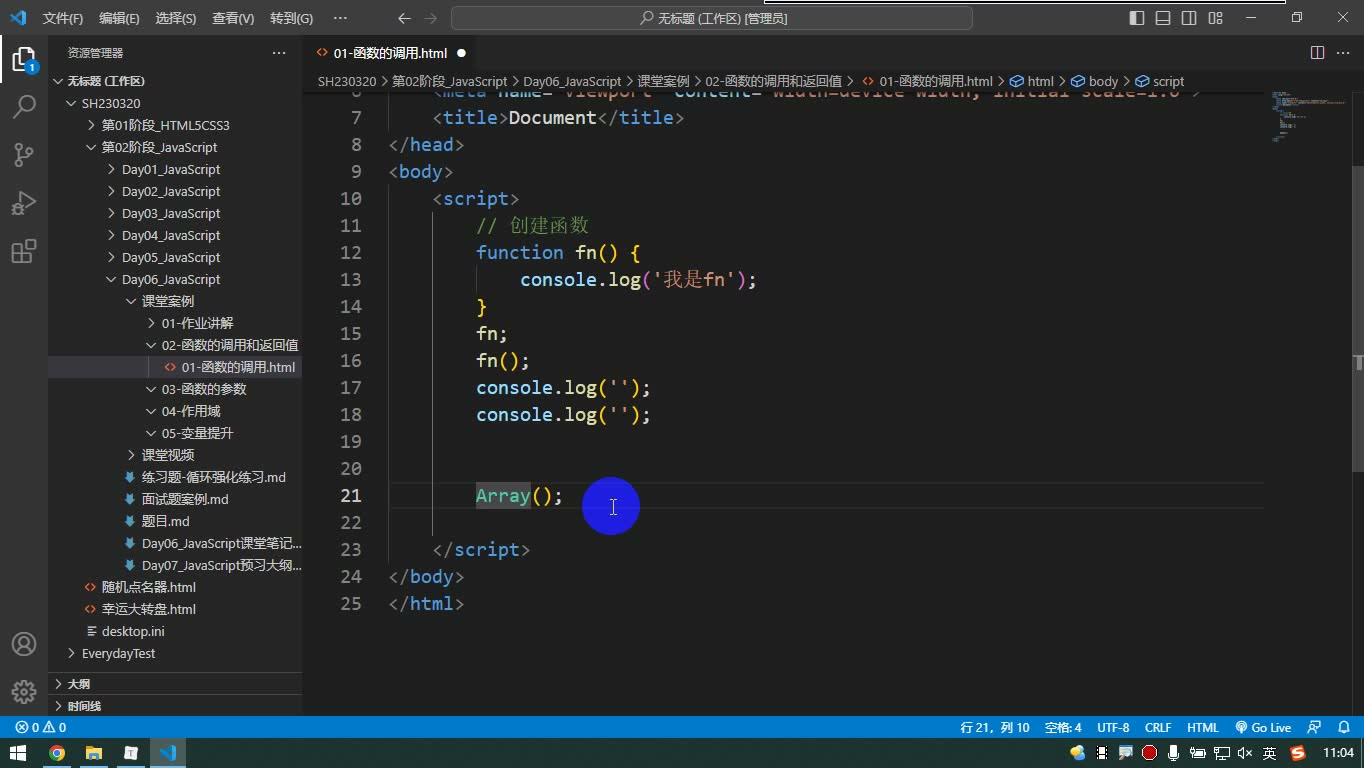
Task: Click the Split Editor icon
Action: 1317,53
